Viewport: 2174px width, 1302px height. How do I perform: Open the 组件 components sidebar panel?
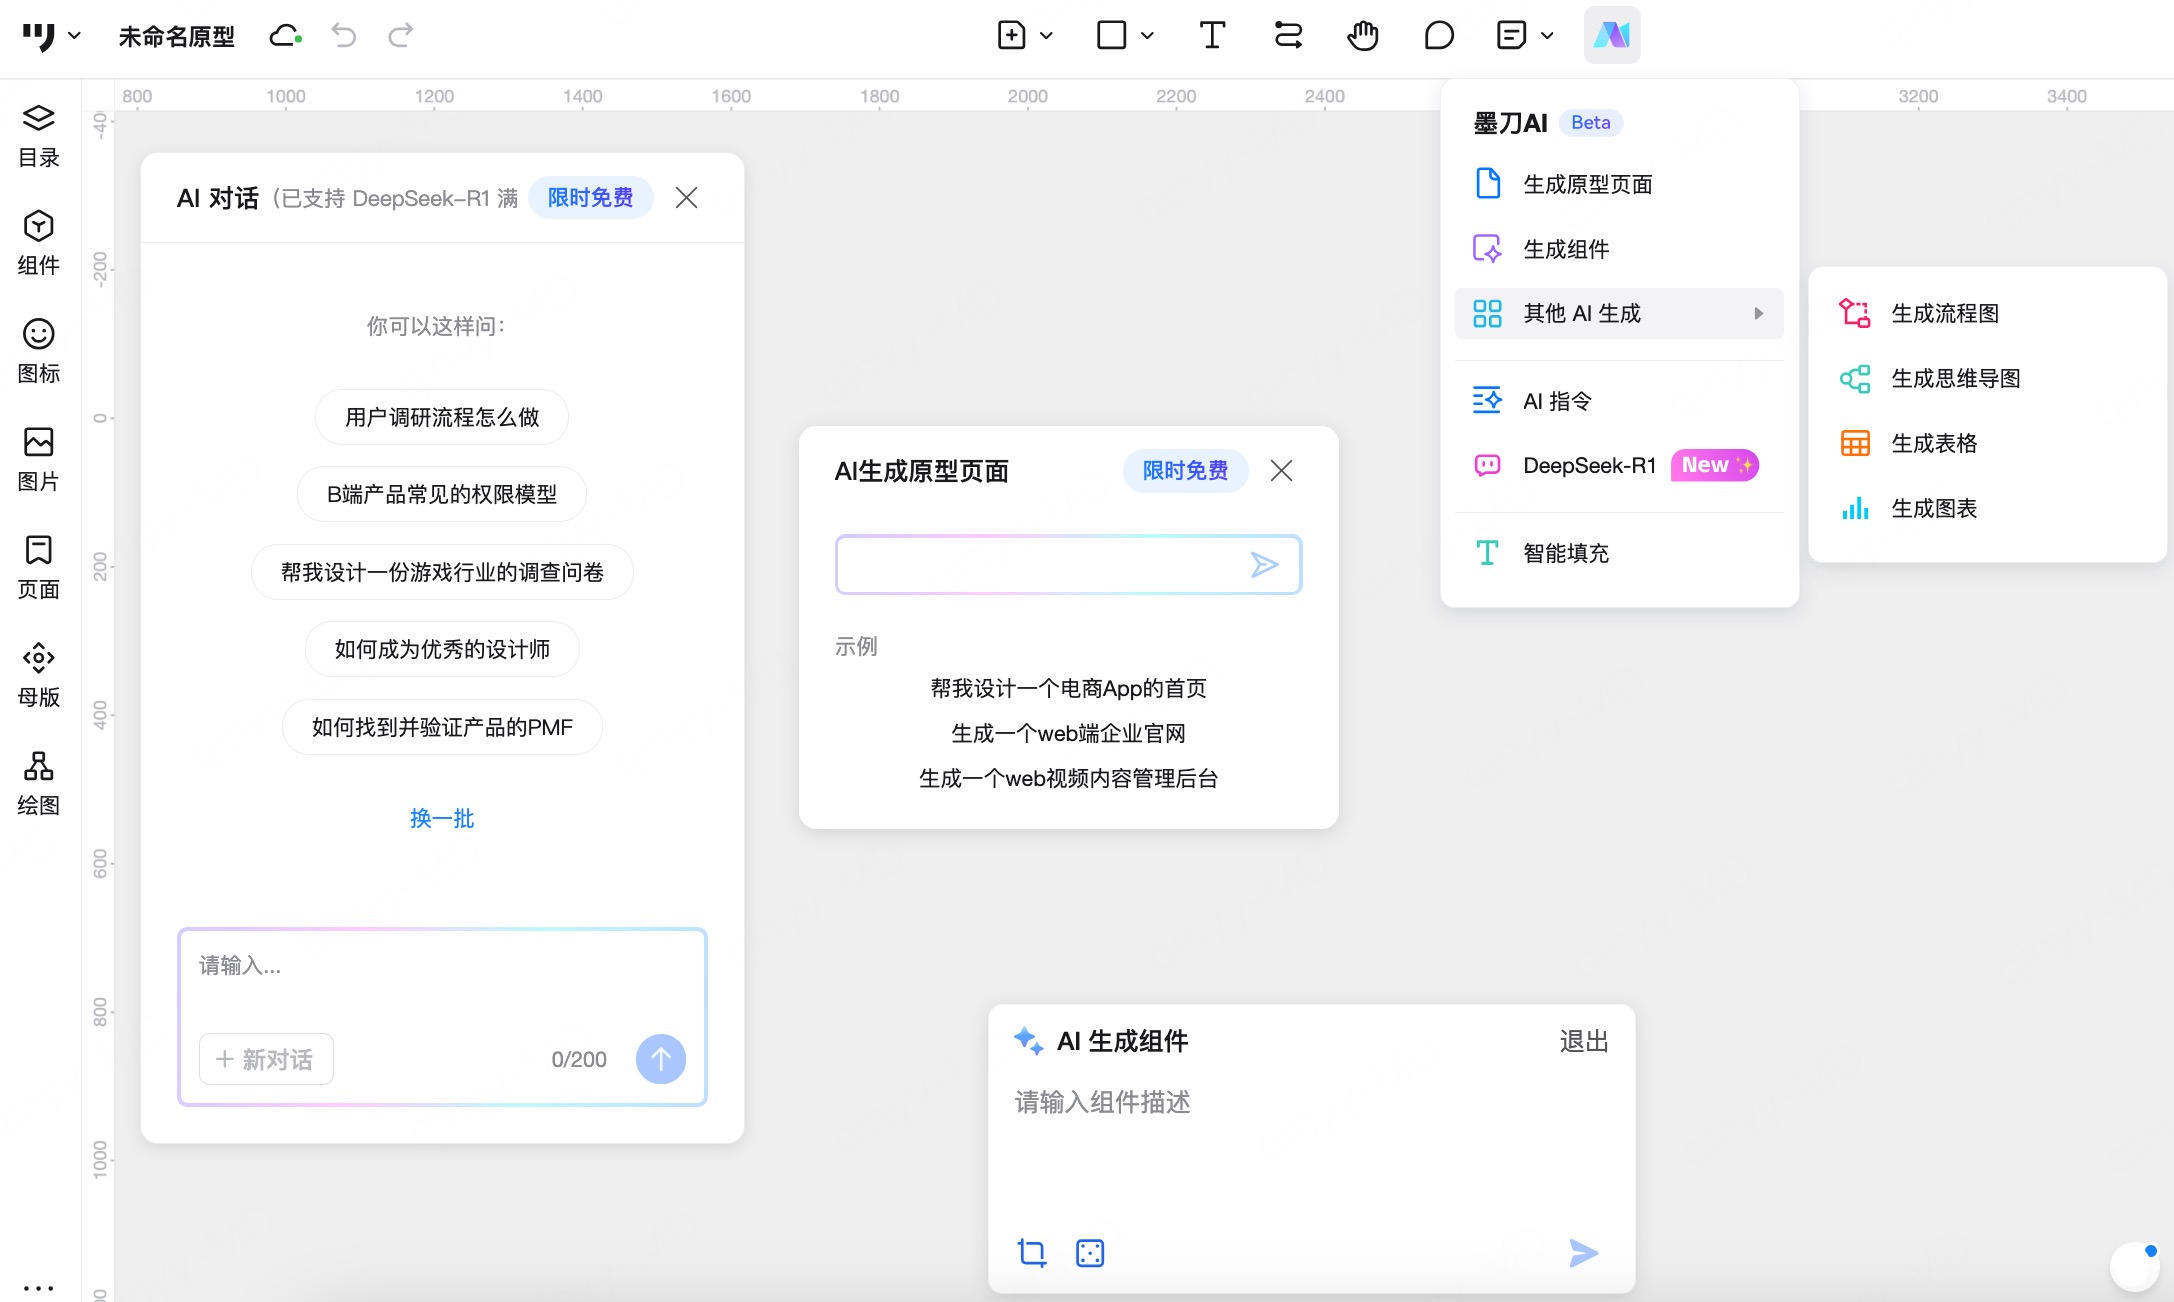38,242
